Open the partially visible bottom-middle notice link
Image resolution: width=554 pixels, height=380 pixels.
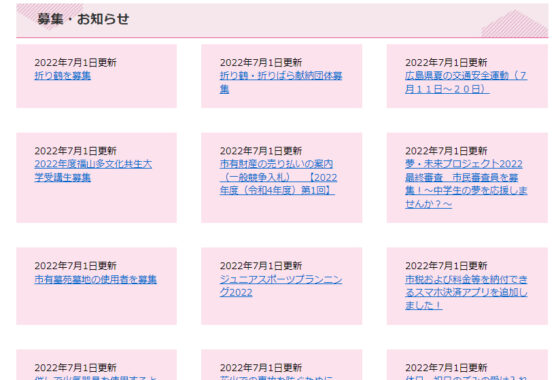[281, 378]
